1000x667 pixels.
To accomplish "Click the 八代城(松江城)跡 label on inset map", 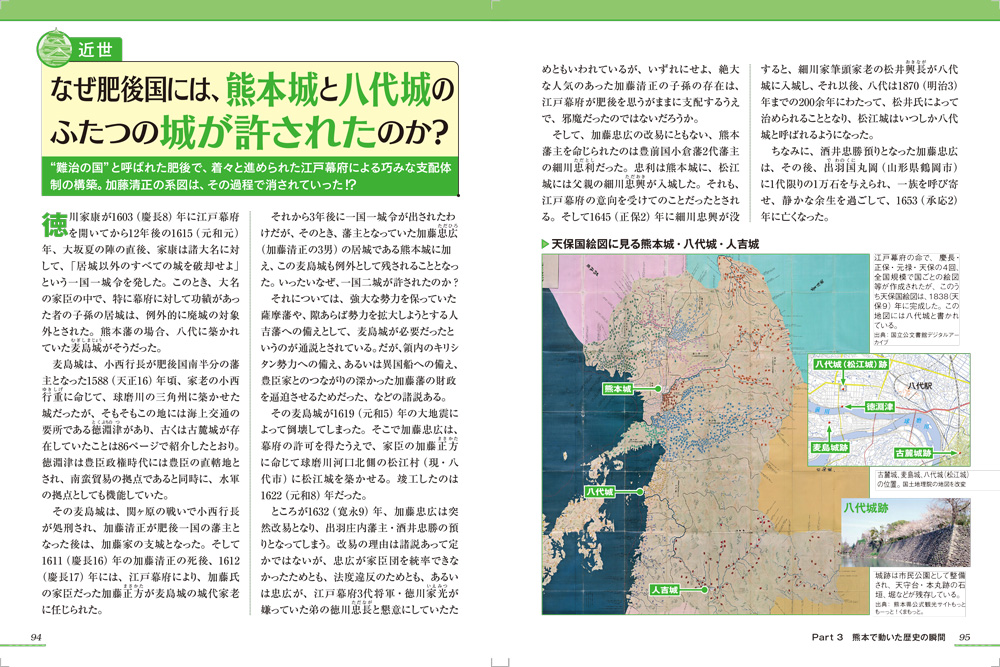I will tap(851, 364).
